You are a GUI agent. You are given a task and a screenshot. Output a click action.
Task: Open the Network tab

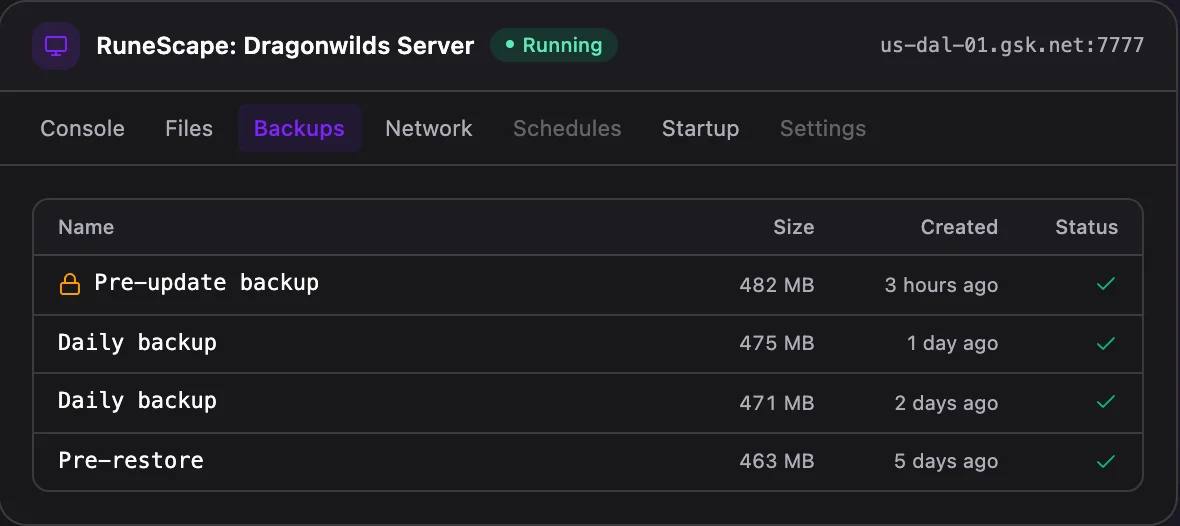429,129
